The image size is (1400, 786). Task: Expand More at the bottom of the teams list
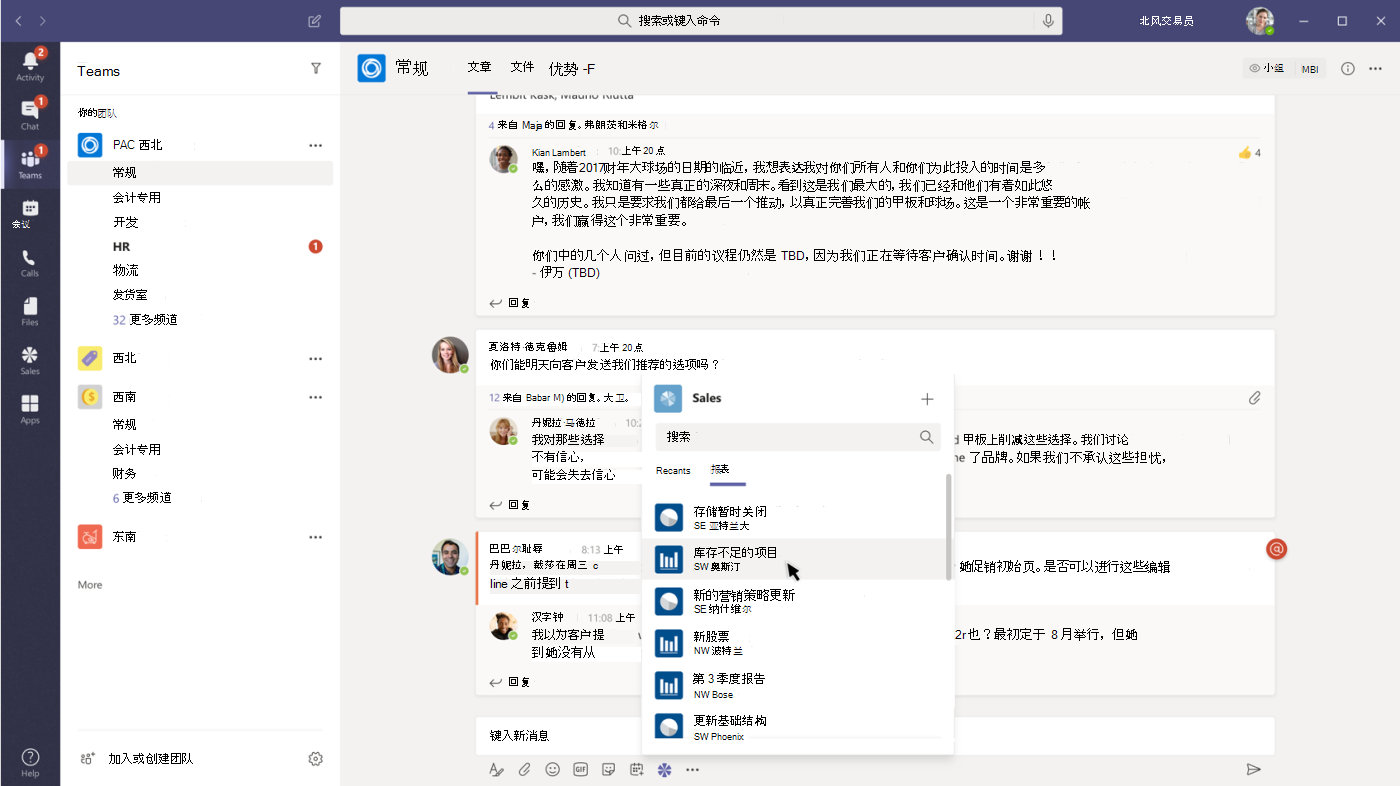[90, 585]
